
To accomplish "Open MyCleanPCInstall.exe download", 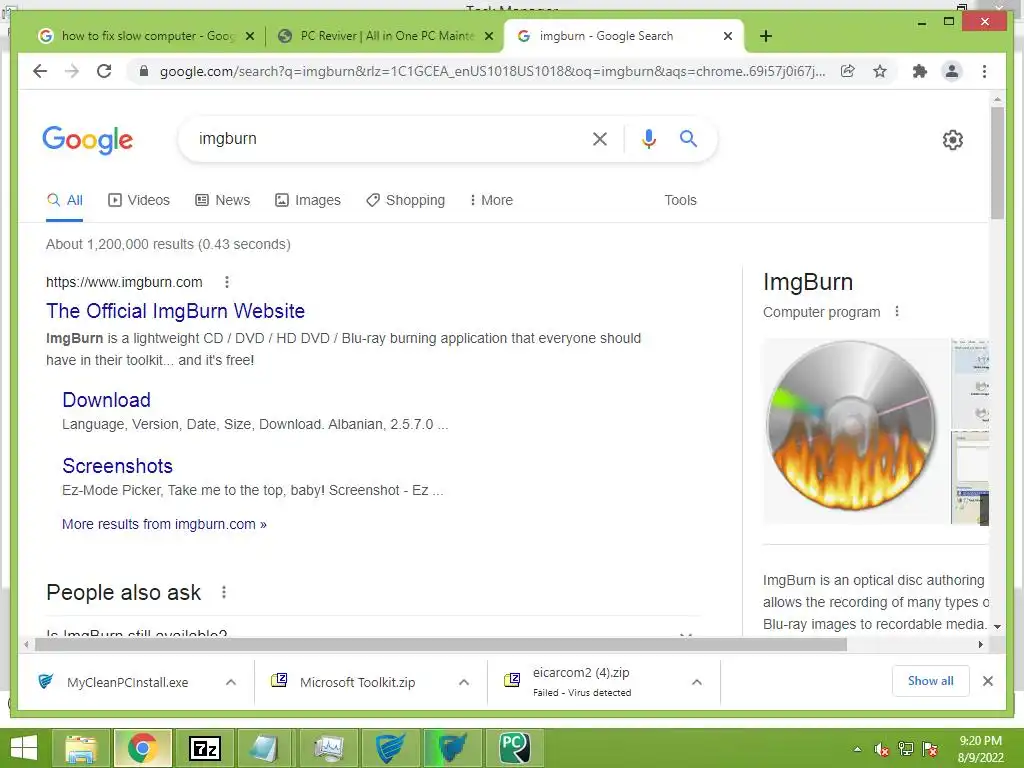I will pos(127,682).
